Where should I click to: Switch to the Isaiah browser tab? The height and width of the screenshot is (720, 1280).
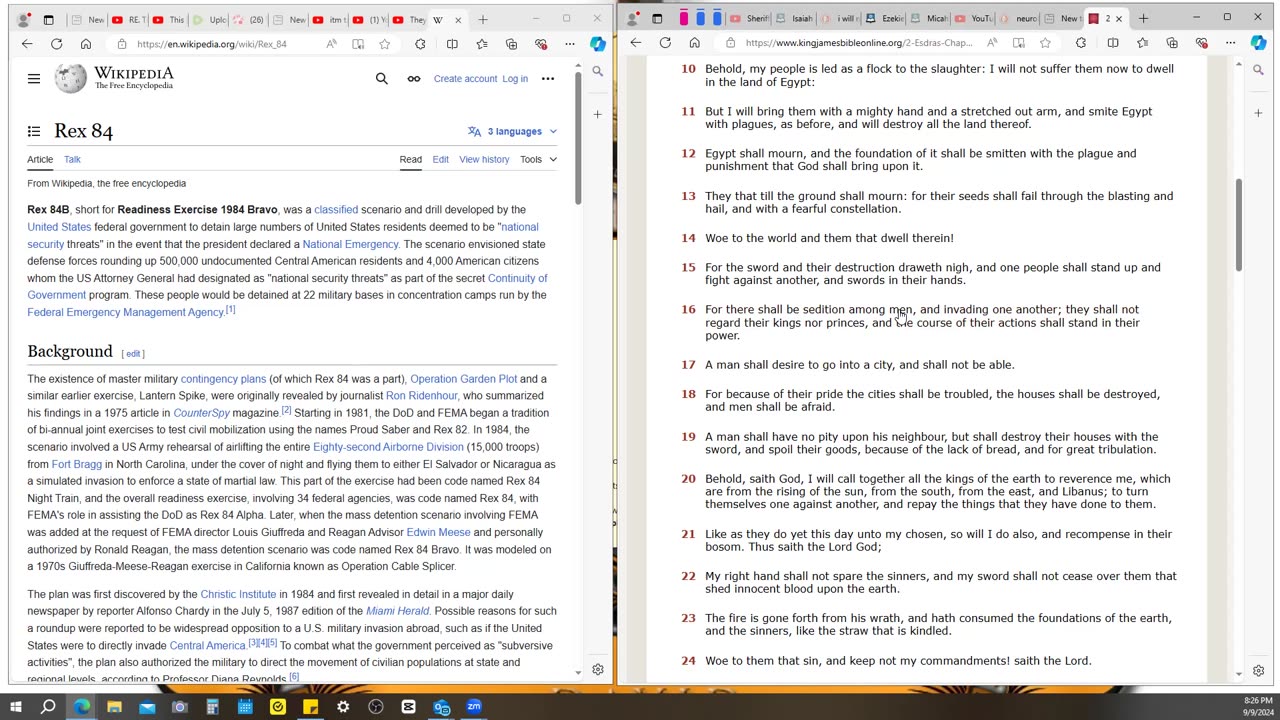pyautogui.click(x=794, y=19)
